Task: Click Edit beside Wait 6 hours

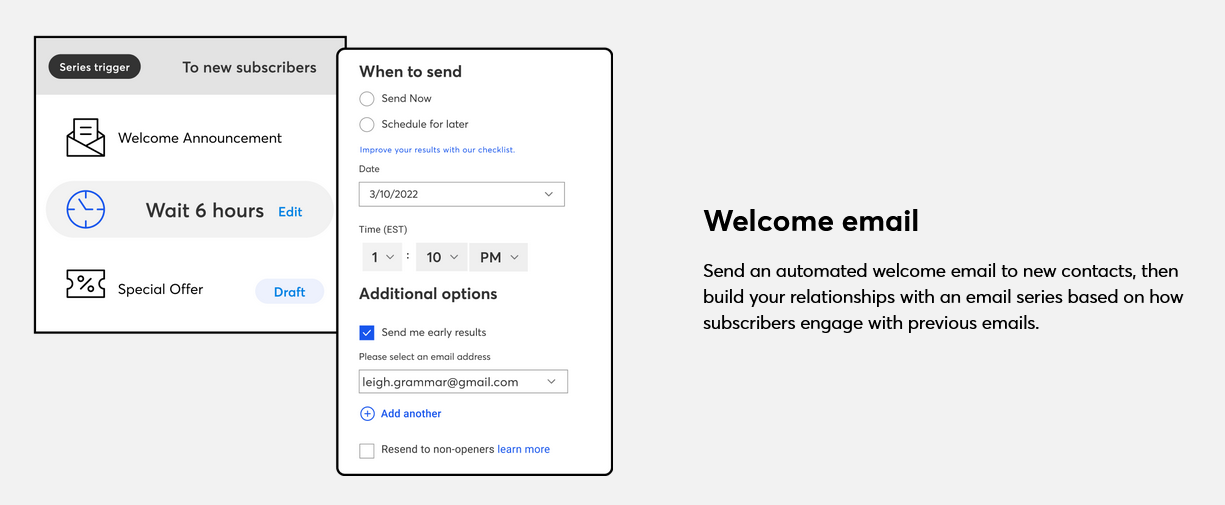Action: (290, 212)
